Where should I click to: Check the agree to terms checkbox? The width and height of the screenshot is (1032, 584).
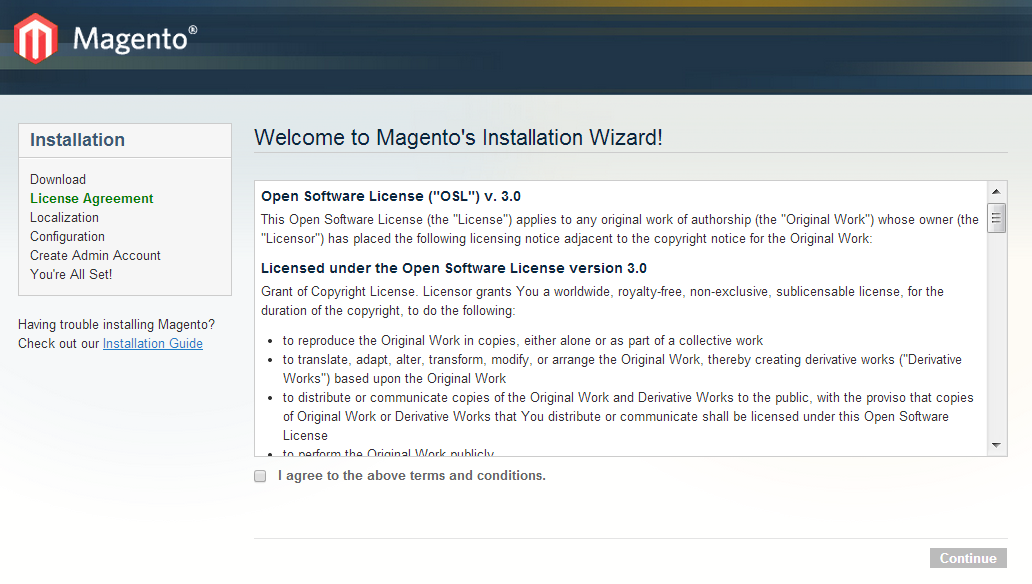click(261, 476)
